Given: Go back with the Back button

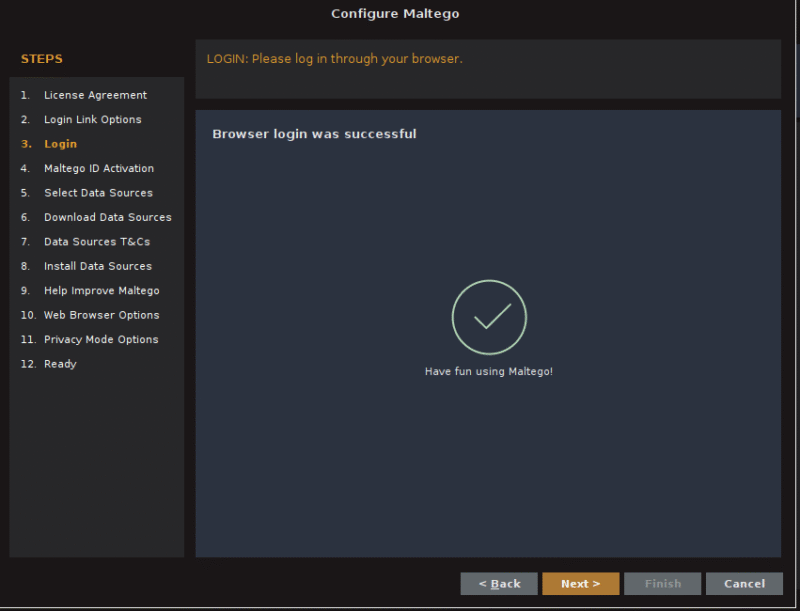Looking at the screenshot, I should 499,584.
